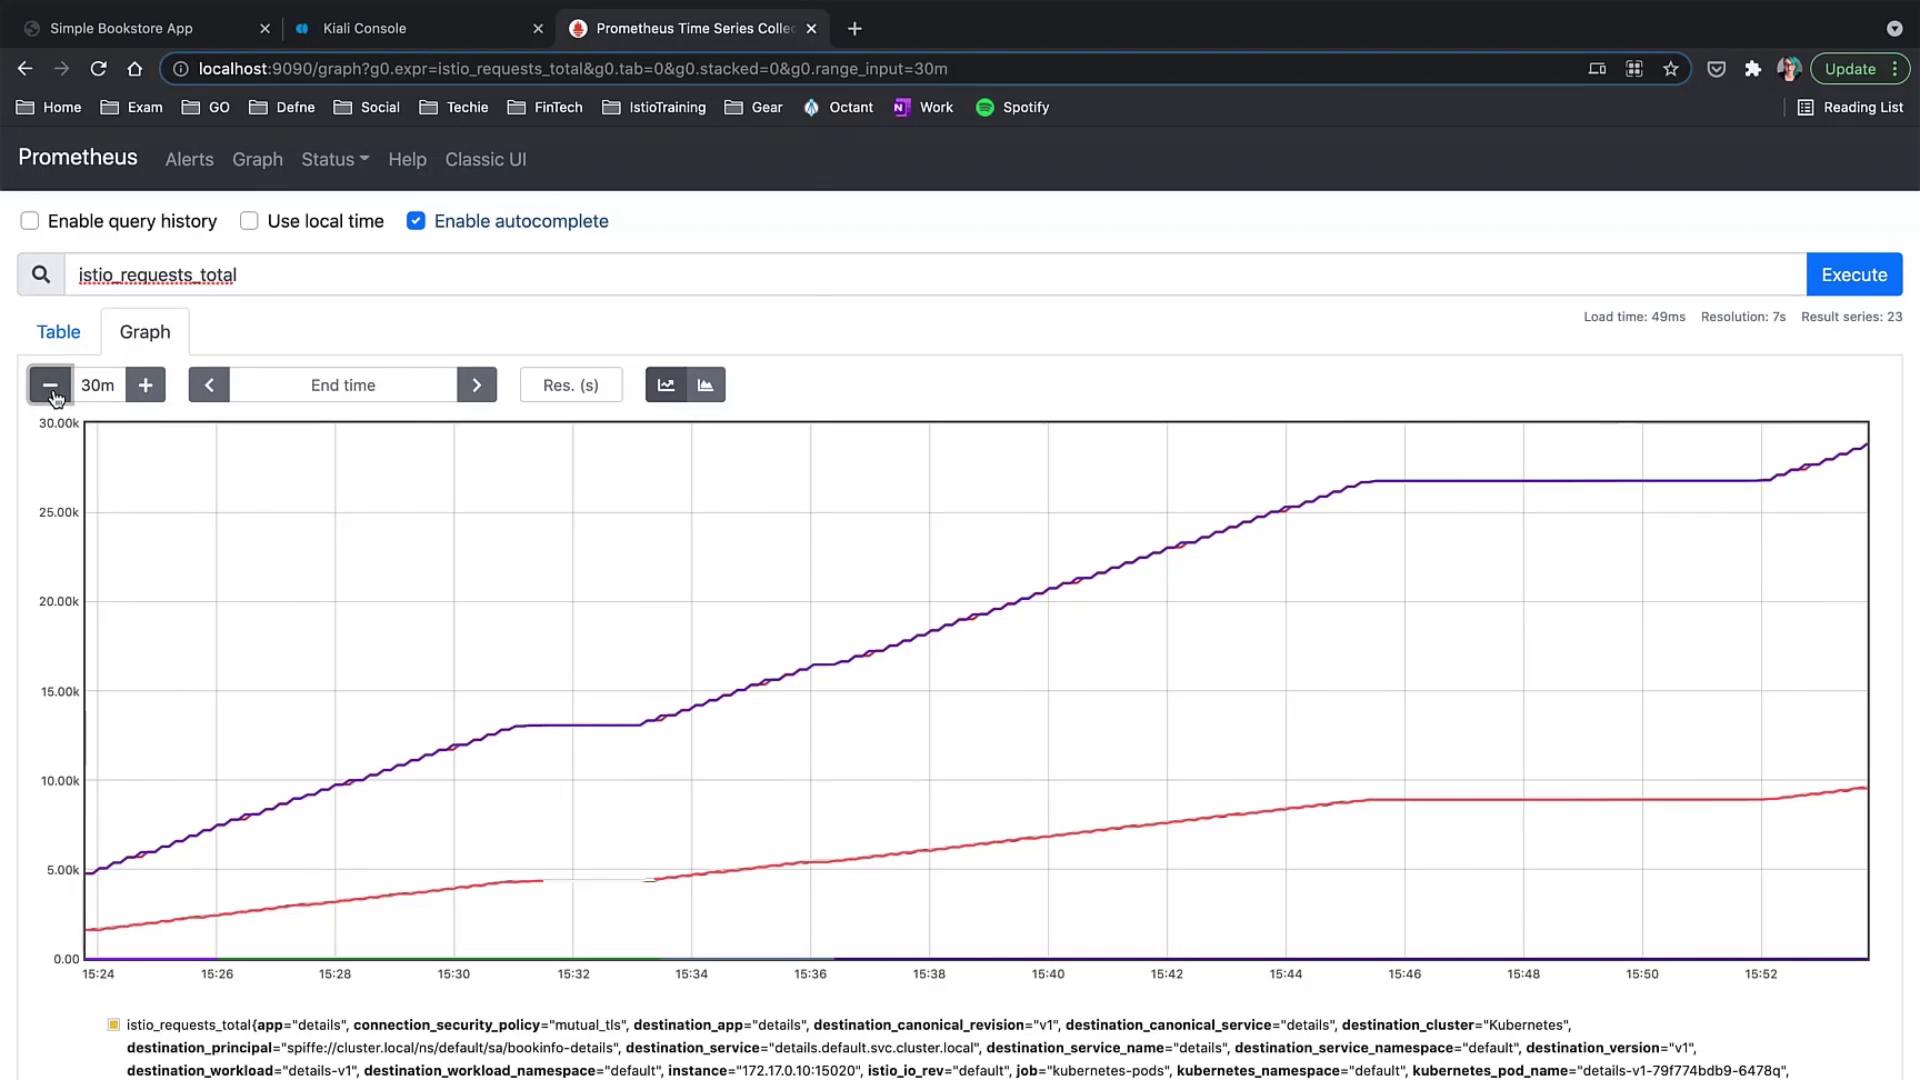The width and height of the screenshot is (1920, 1080).
Task: Decrease the 30m range with the minus button
Action: click(49, 385)
